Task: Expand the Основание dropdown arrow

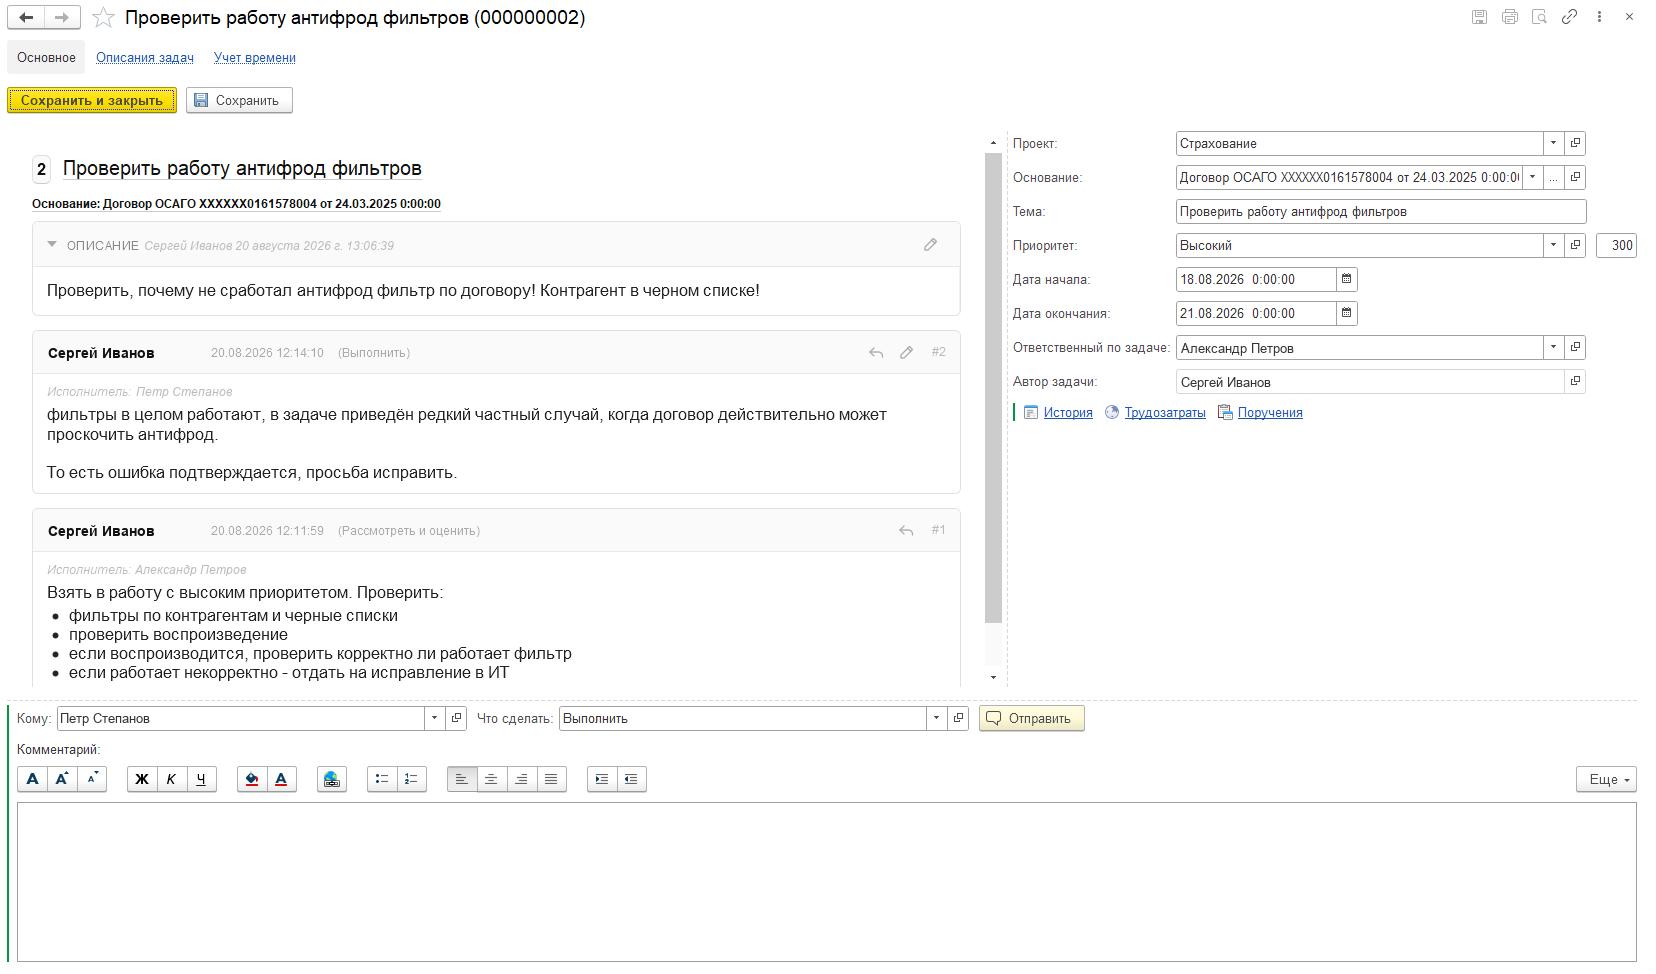Action: pos(1532,177)
